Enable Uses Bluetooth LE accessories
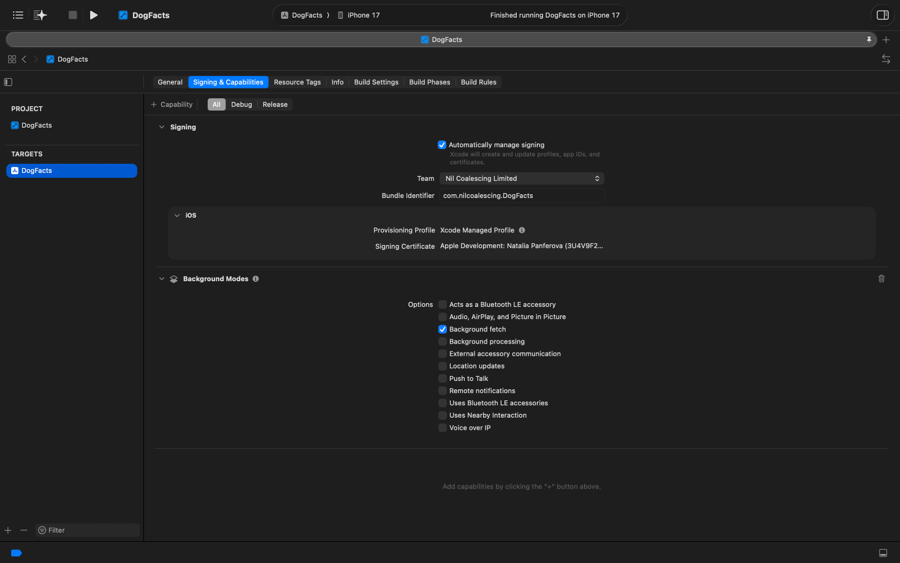 coord(443,403)
